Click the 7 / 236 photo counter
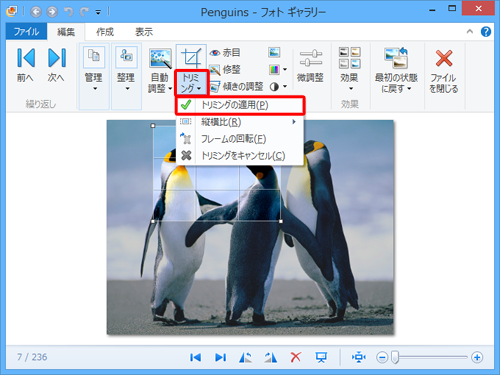The height and width of the screenshot is (375, 500). (32, 357)
